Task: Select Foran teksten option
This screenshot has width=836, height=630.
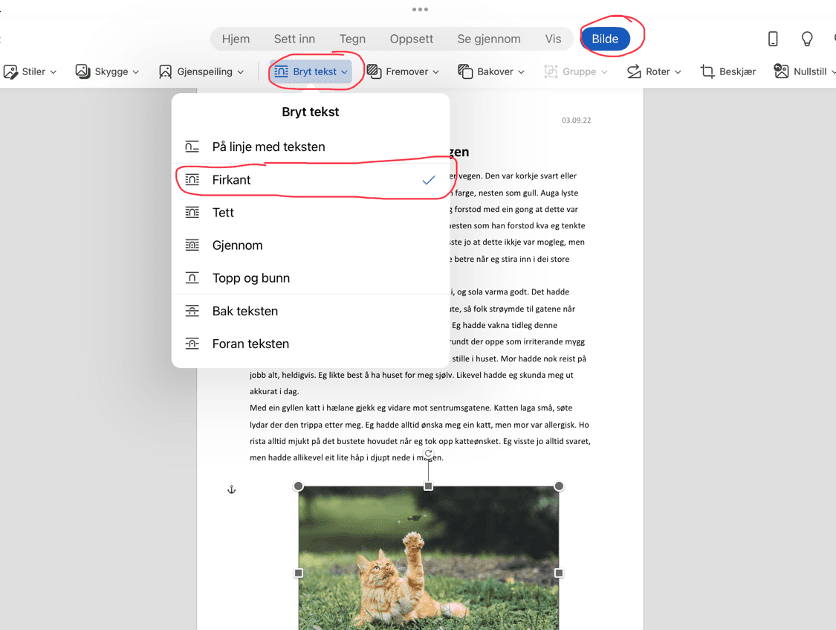Action: (311, 344)
